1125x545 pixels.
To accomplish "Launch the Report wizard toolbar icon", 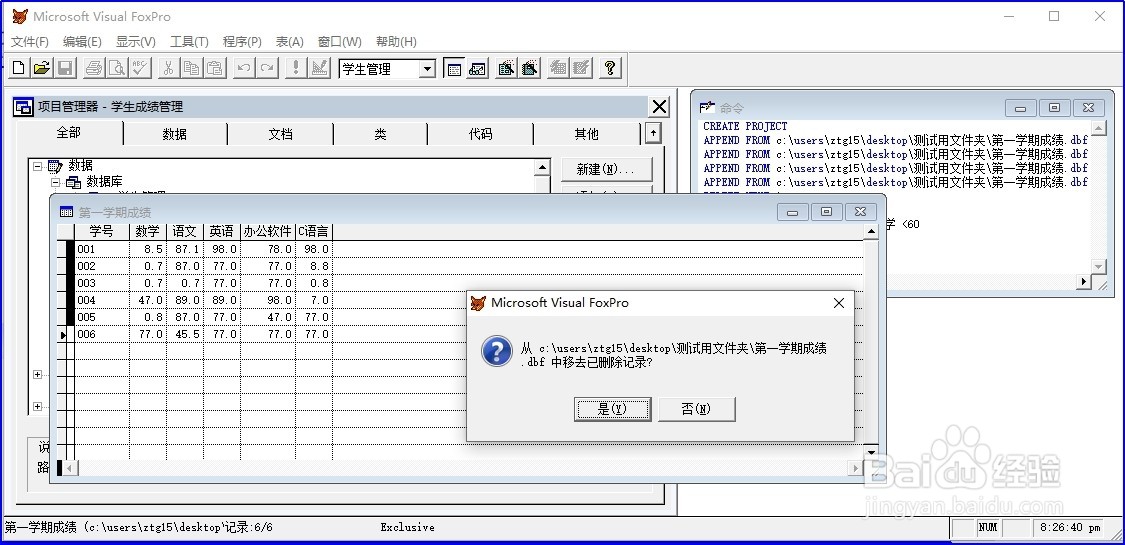I will point(529,69).
